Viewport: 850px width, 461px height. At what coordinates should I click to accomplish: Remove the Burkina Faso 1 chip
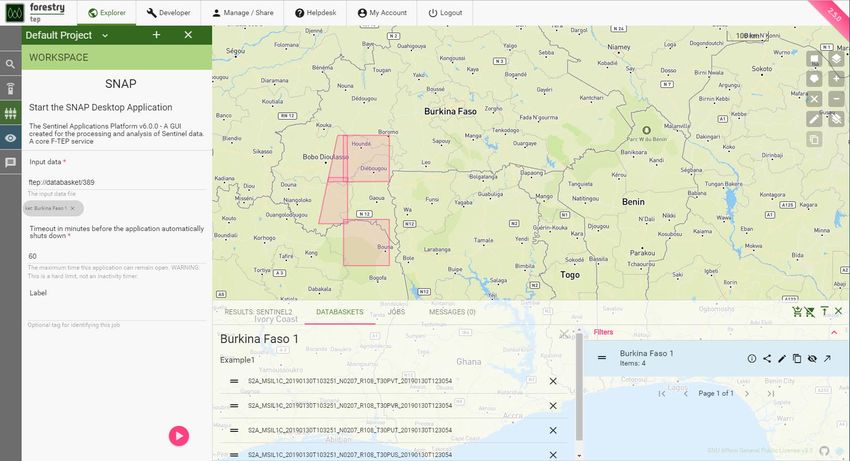click(73, 208)
